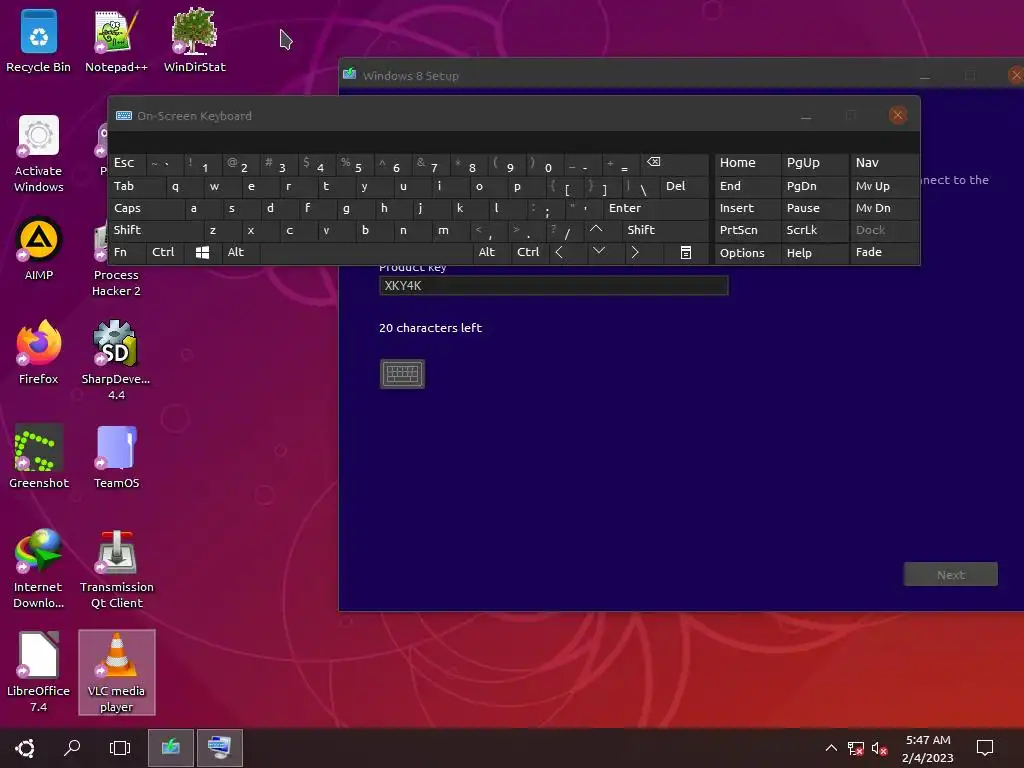Image resolution: width=1024 pixels, height=768 pixels.
Task: Toggle the left Shift key
Action: pos(155,230)
